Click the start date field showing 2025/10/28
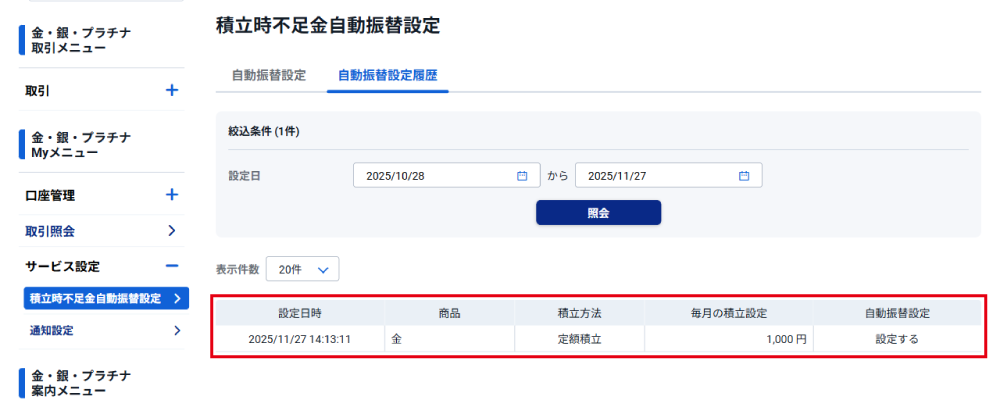 click(x=435, y=176)
